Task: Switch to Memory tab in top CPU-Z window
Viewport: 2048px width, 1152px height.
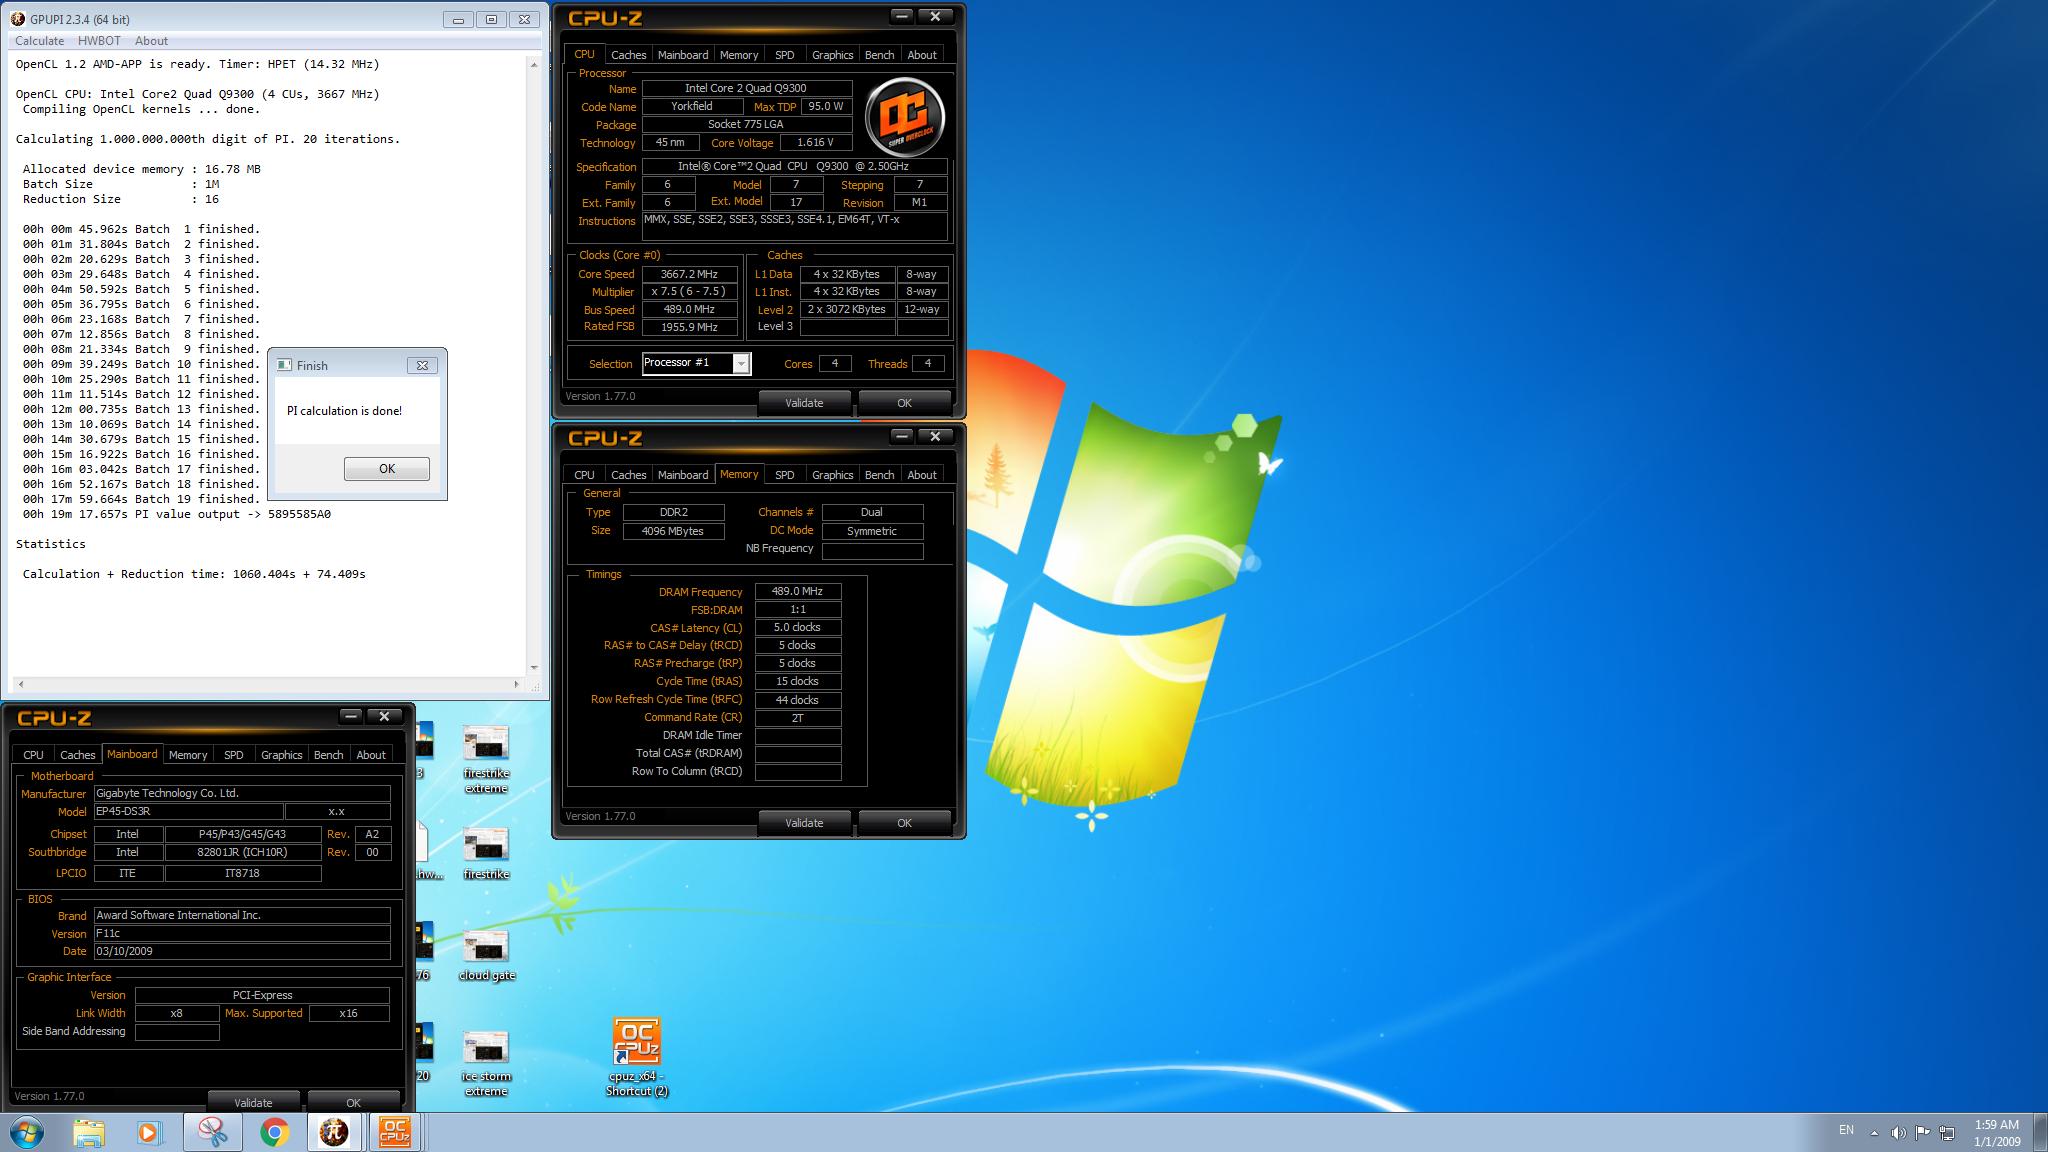Action: tap(739, 55)
